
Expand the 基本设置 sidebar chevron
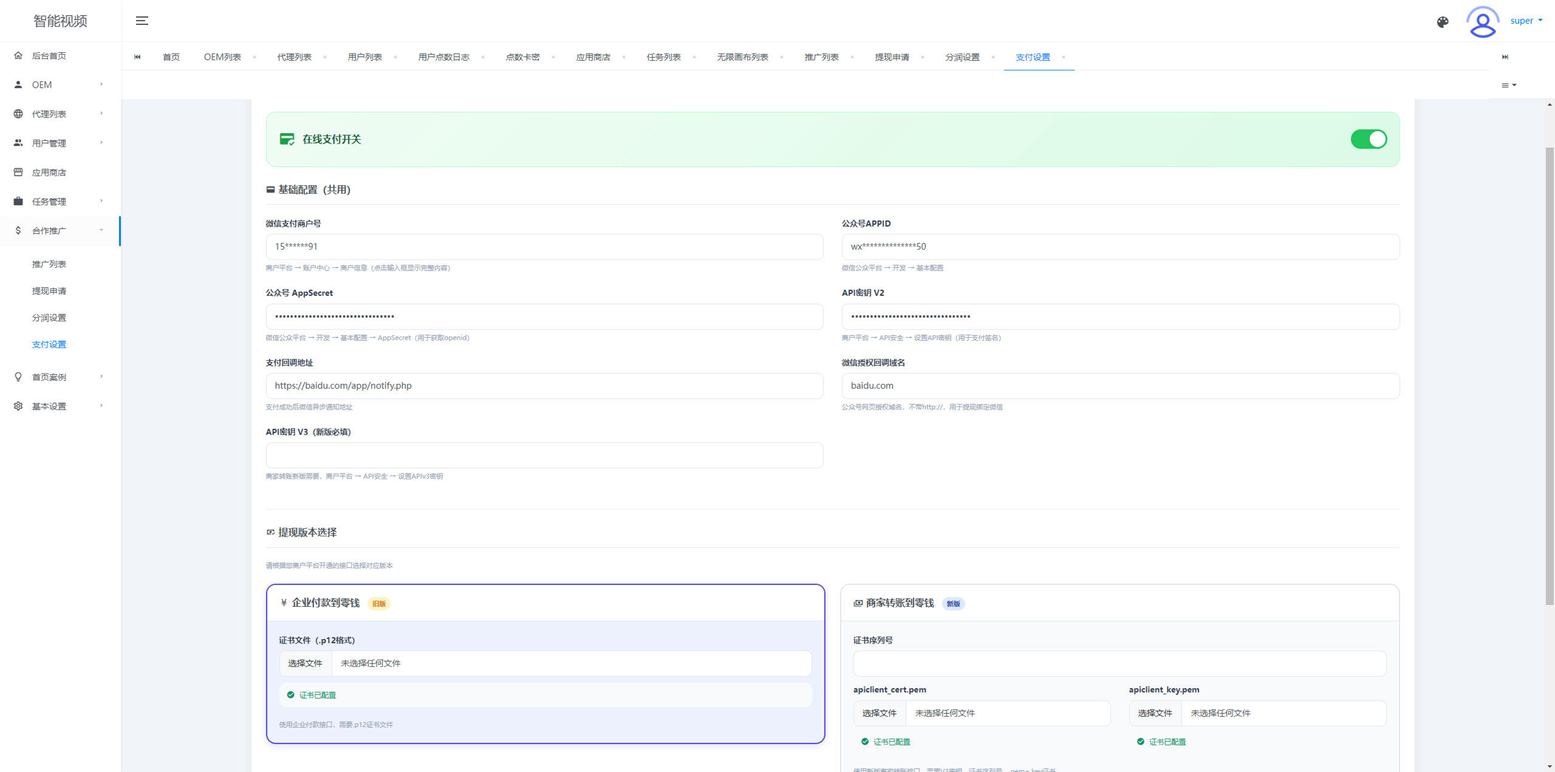(x=101, y=406)
